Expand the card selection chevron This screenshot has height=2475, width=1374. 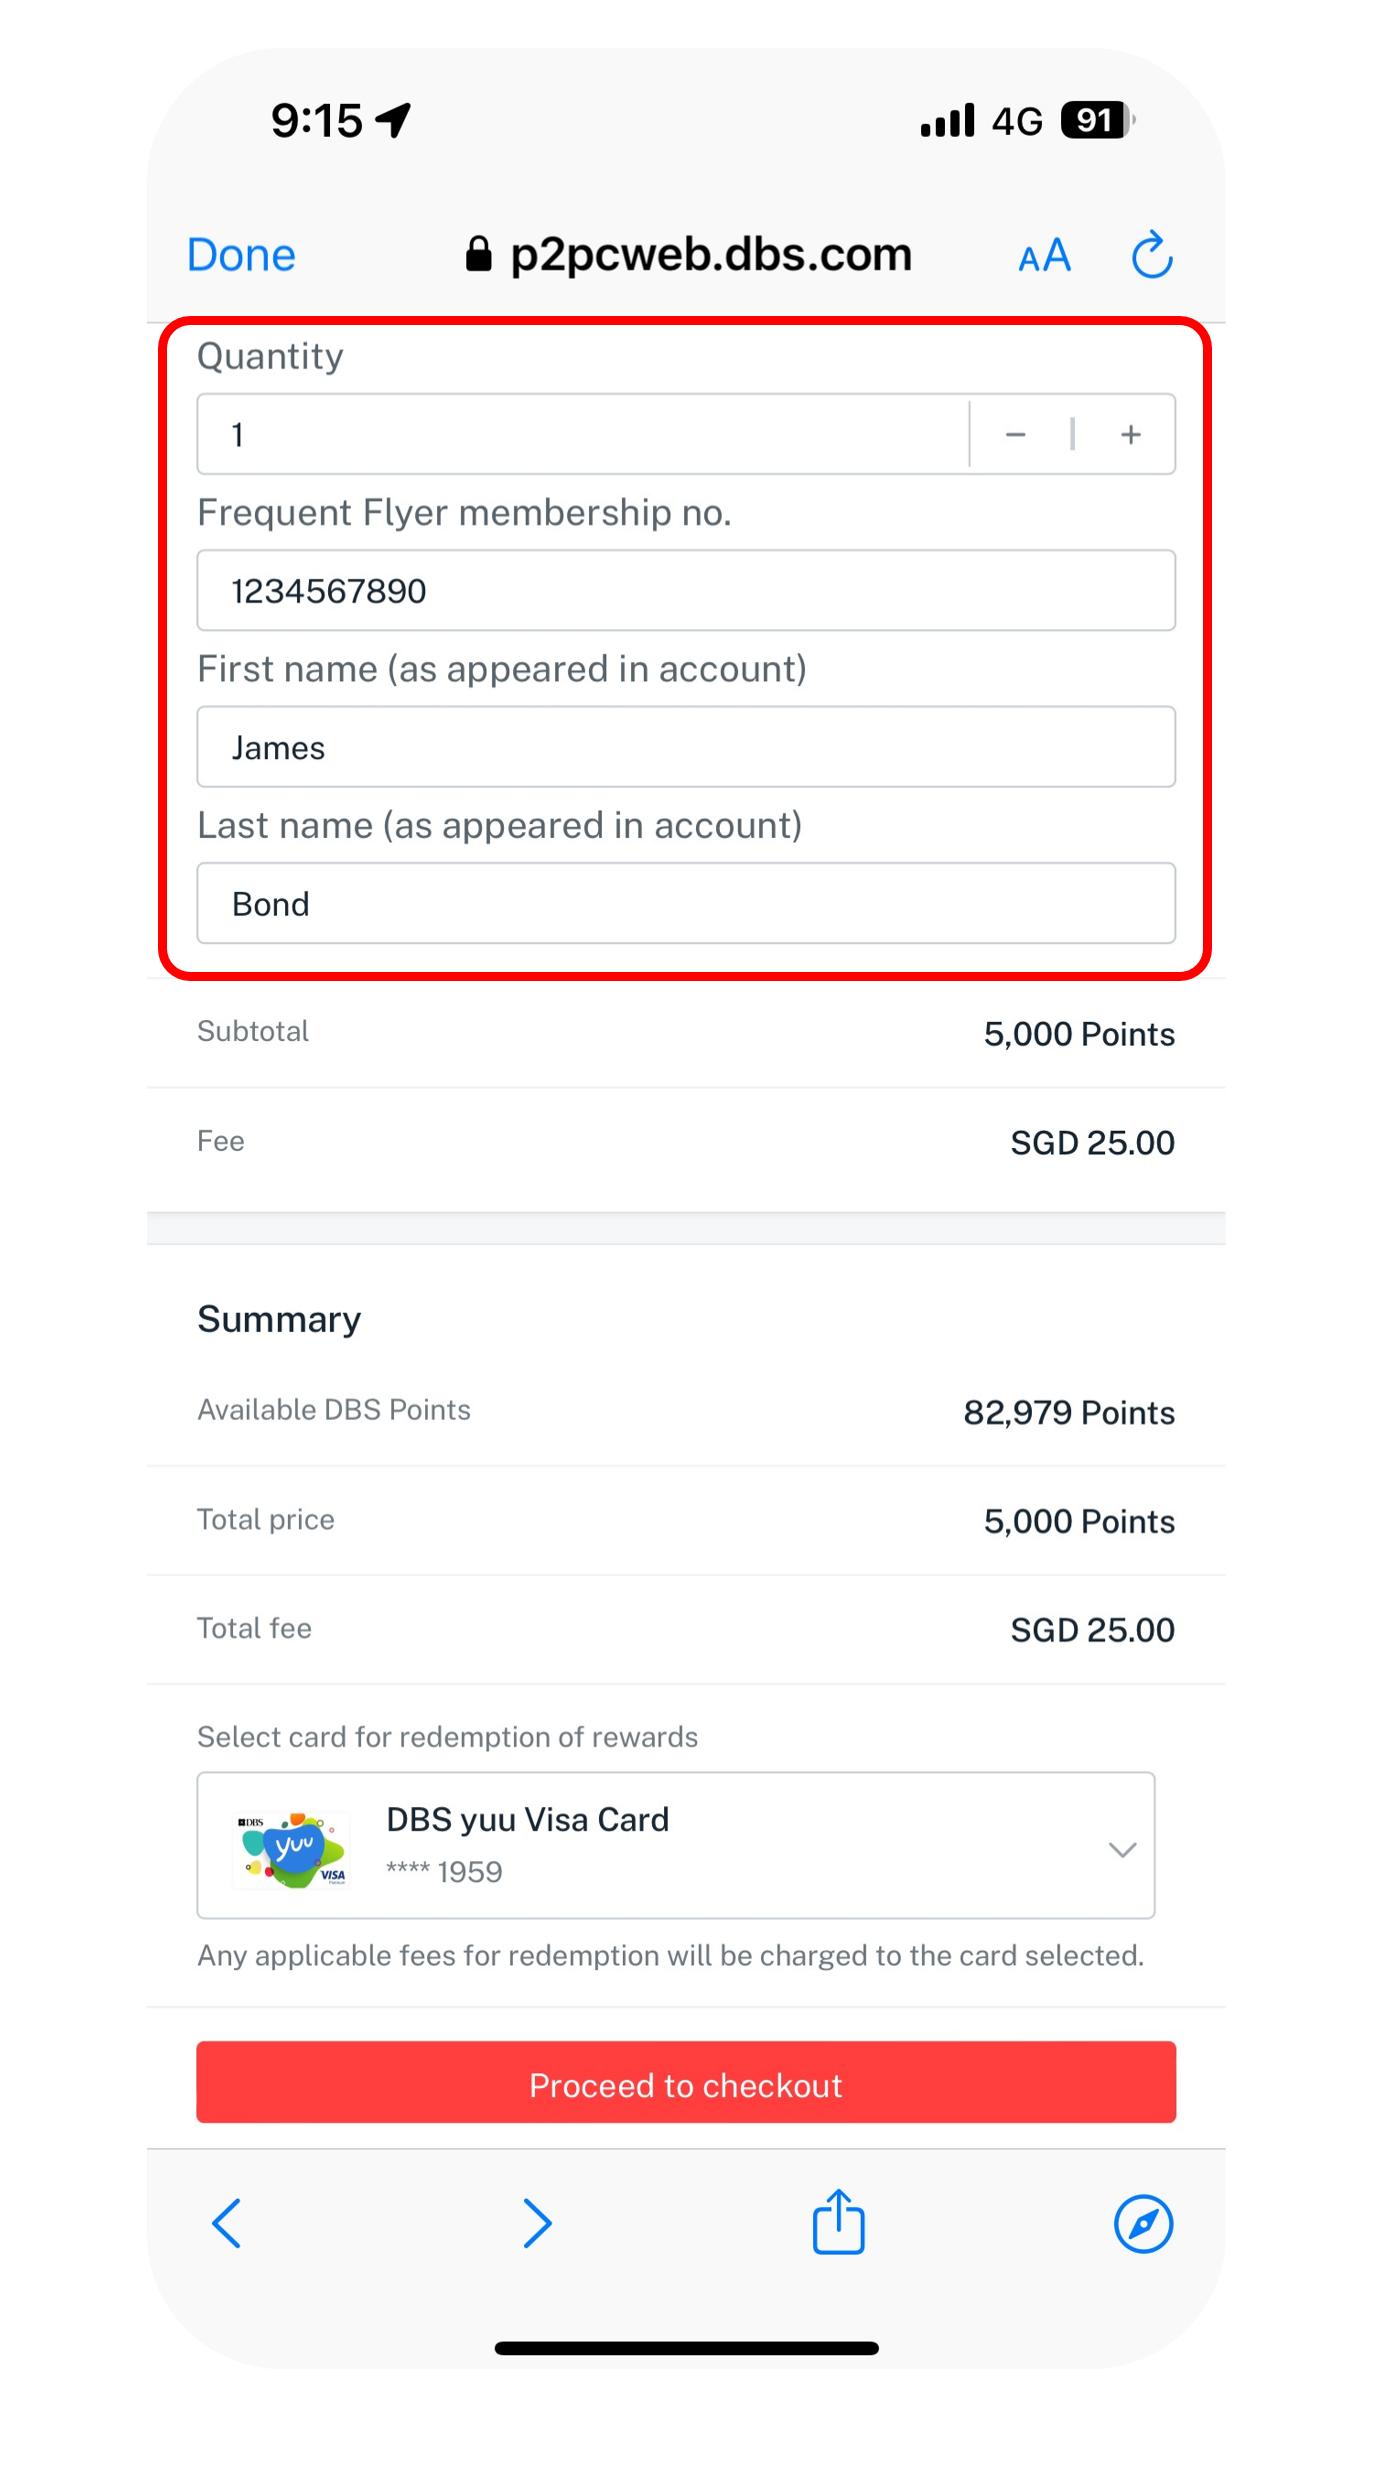pyautogui.click(x=1122, y=1849)
